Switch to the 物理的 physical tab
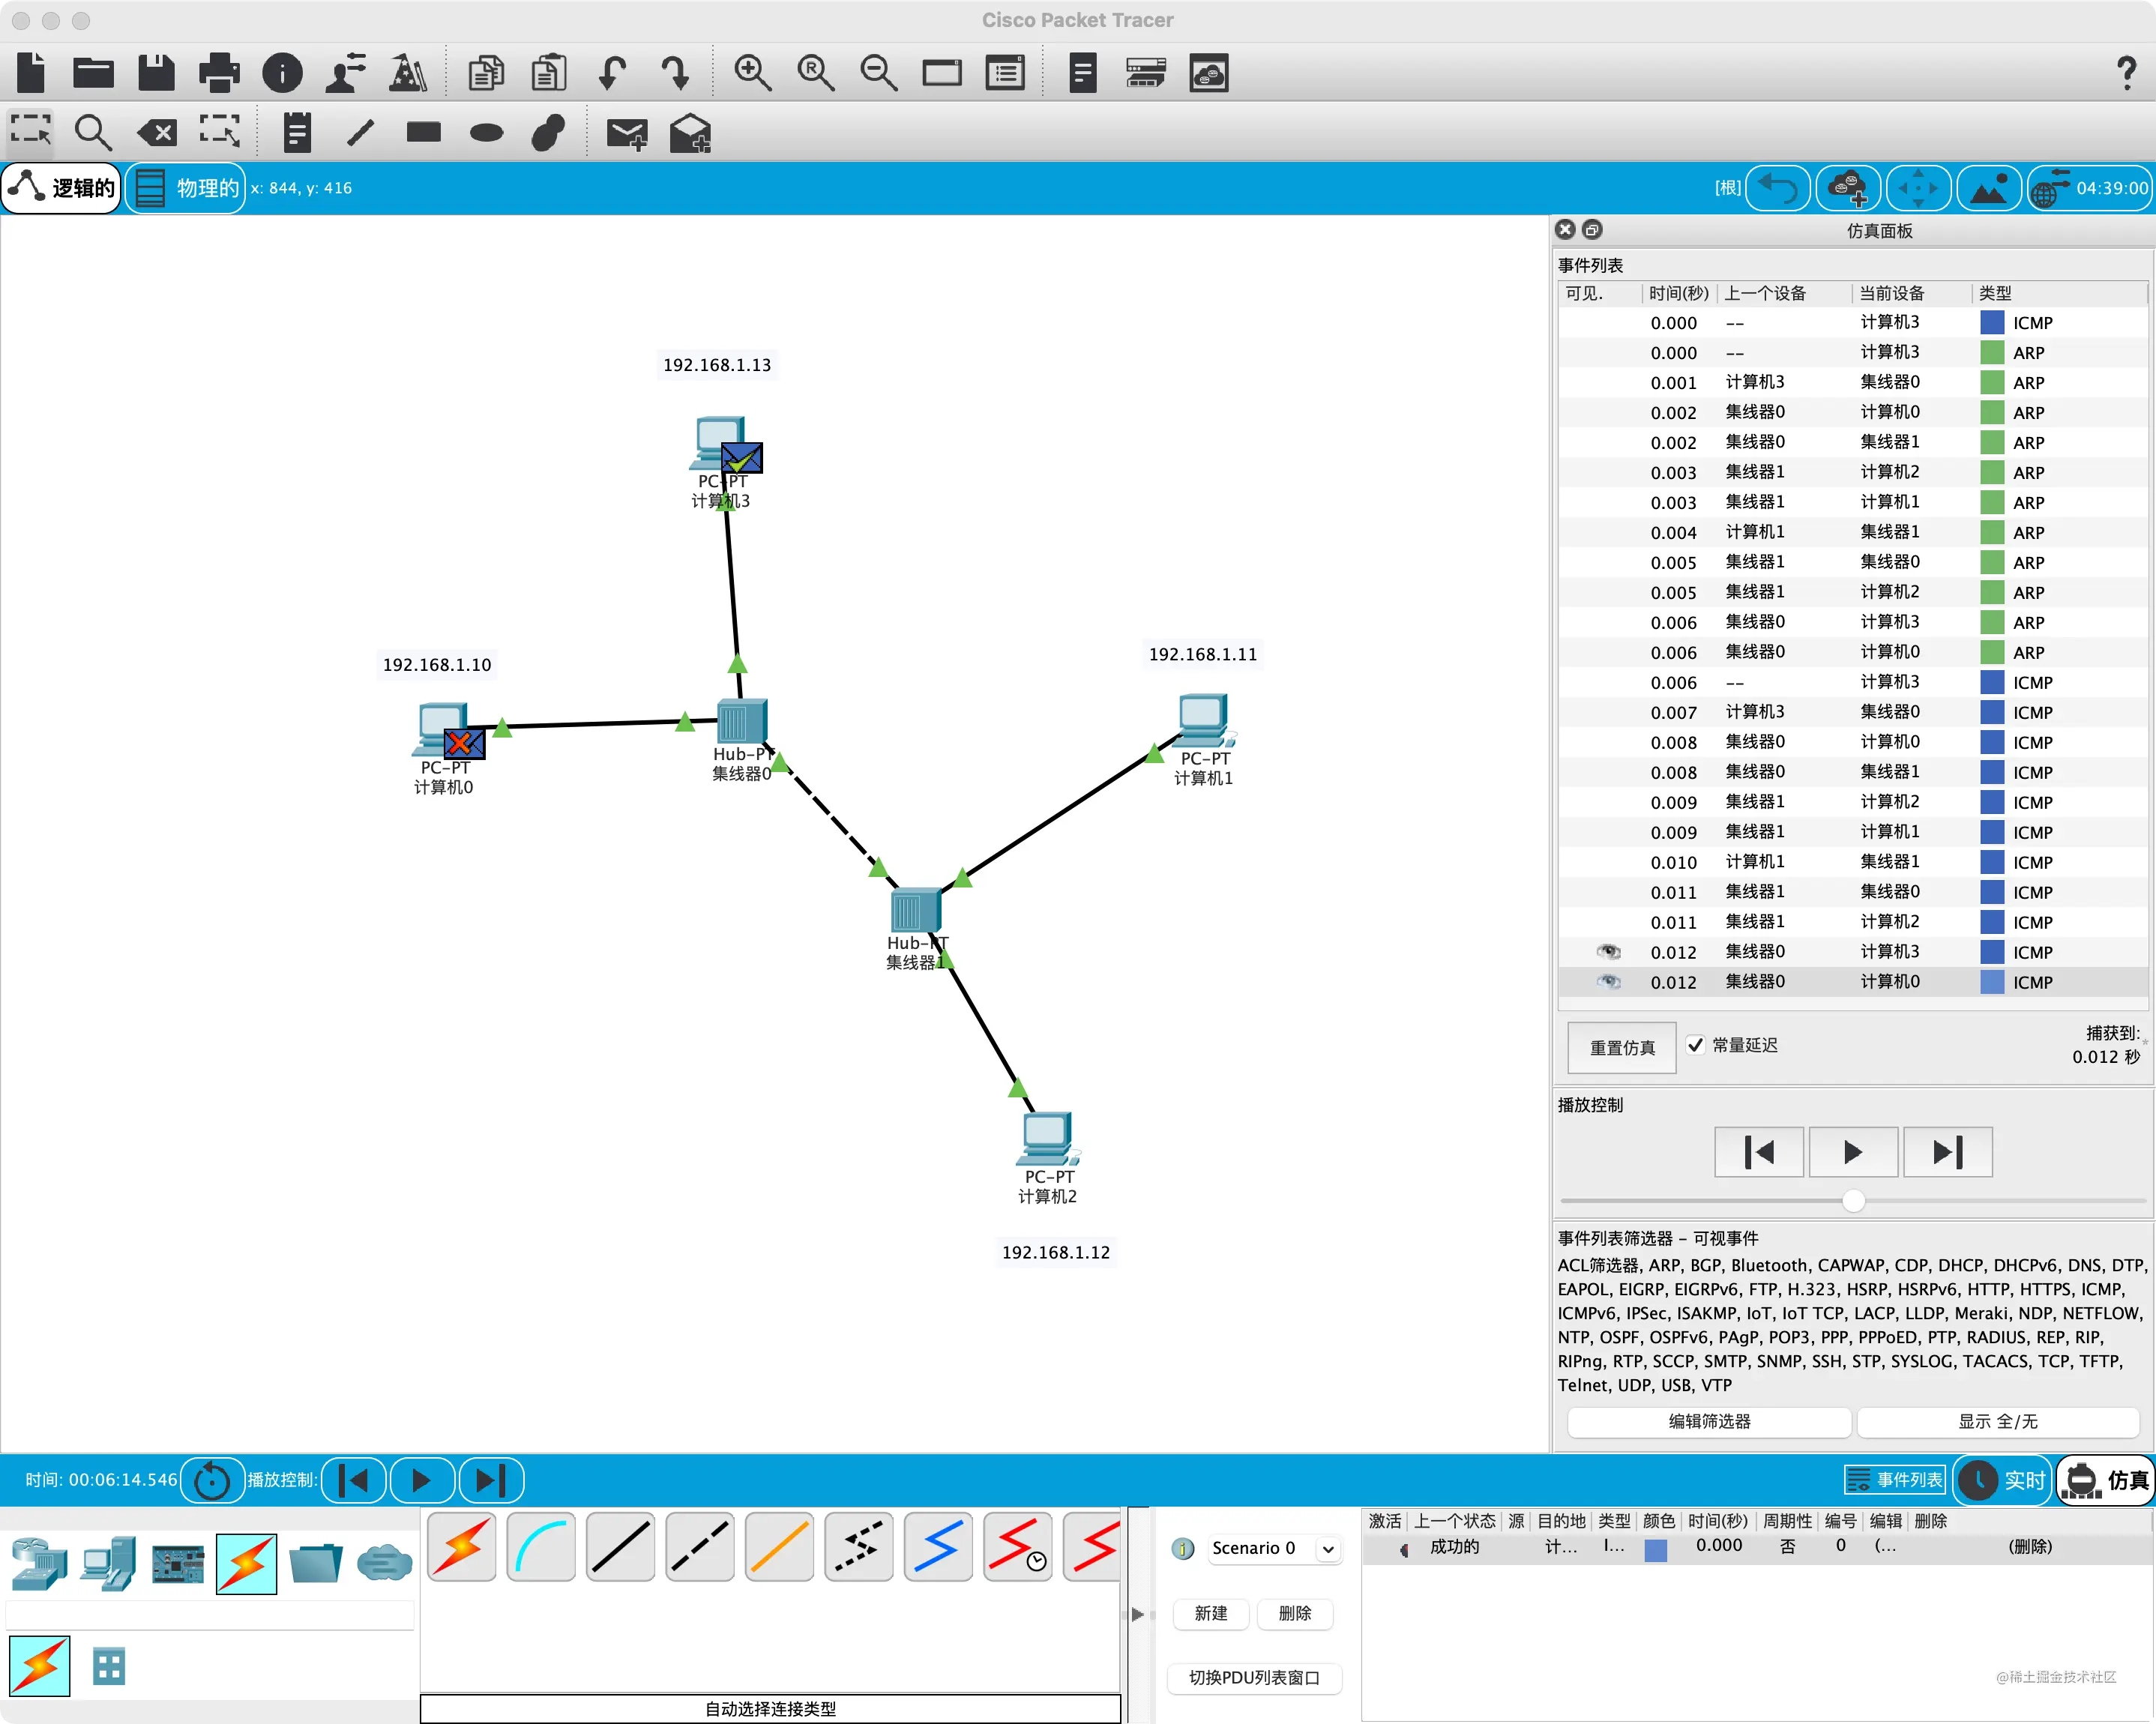 click(186, 188)
